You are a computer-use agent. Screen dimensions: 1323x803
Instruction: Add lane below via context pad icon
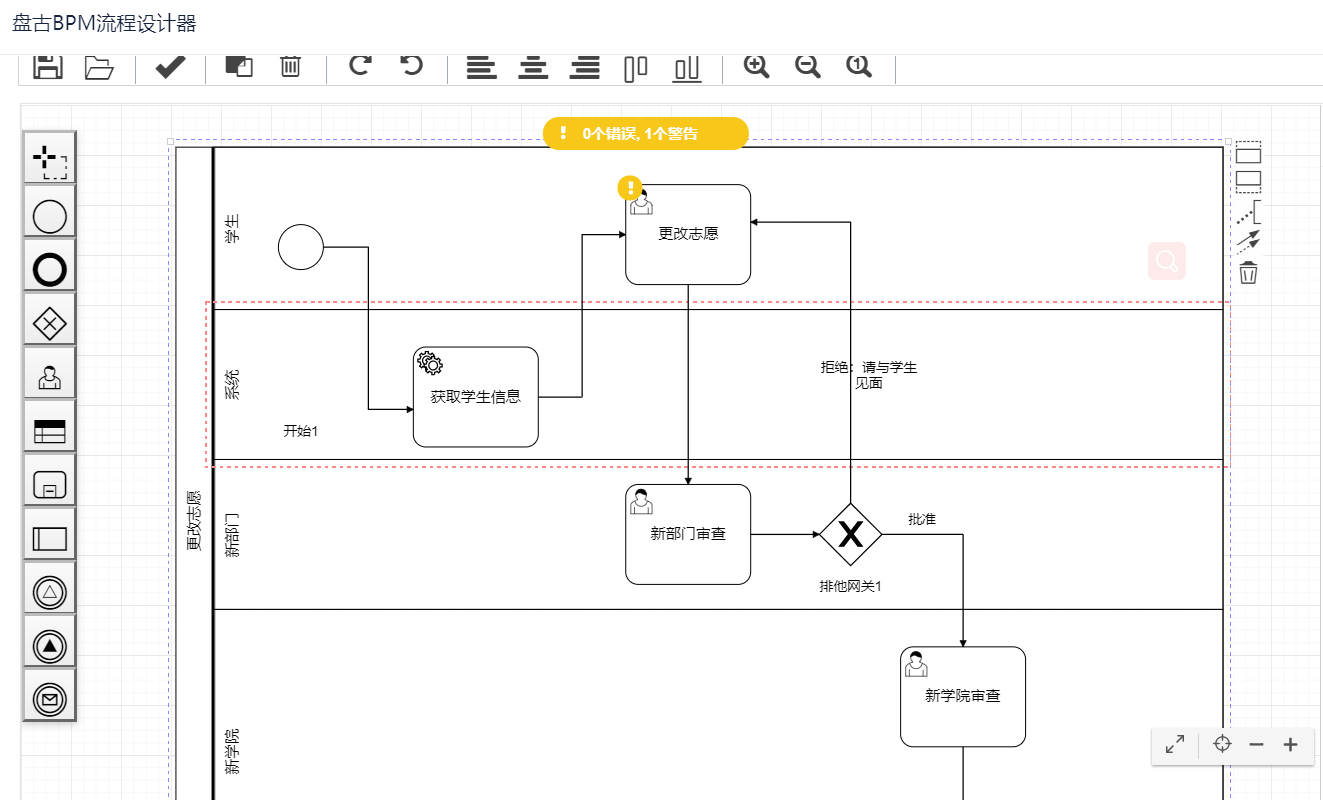click(x=1248, y=181)
